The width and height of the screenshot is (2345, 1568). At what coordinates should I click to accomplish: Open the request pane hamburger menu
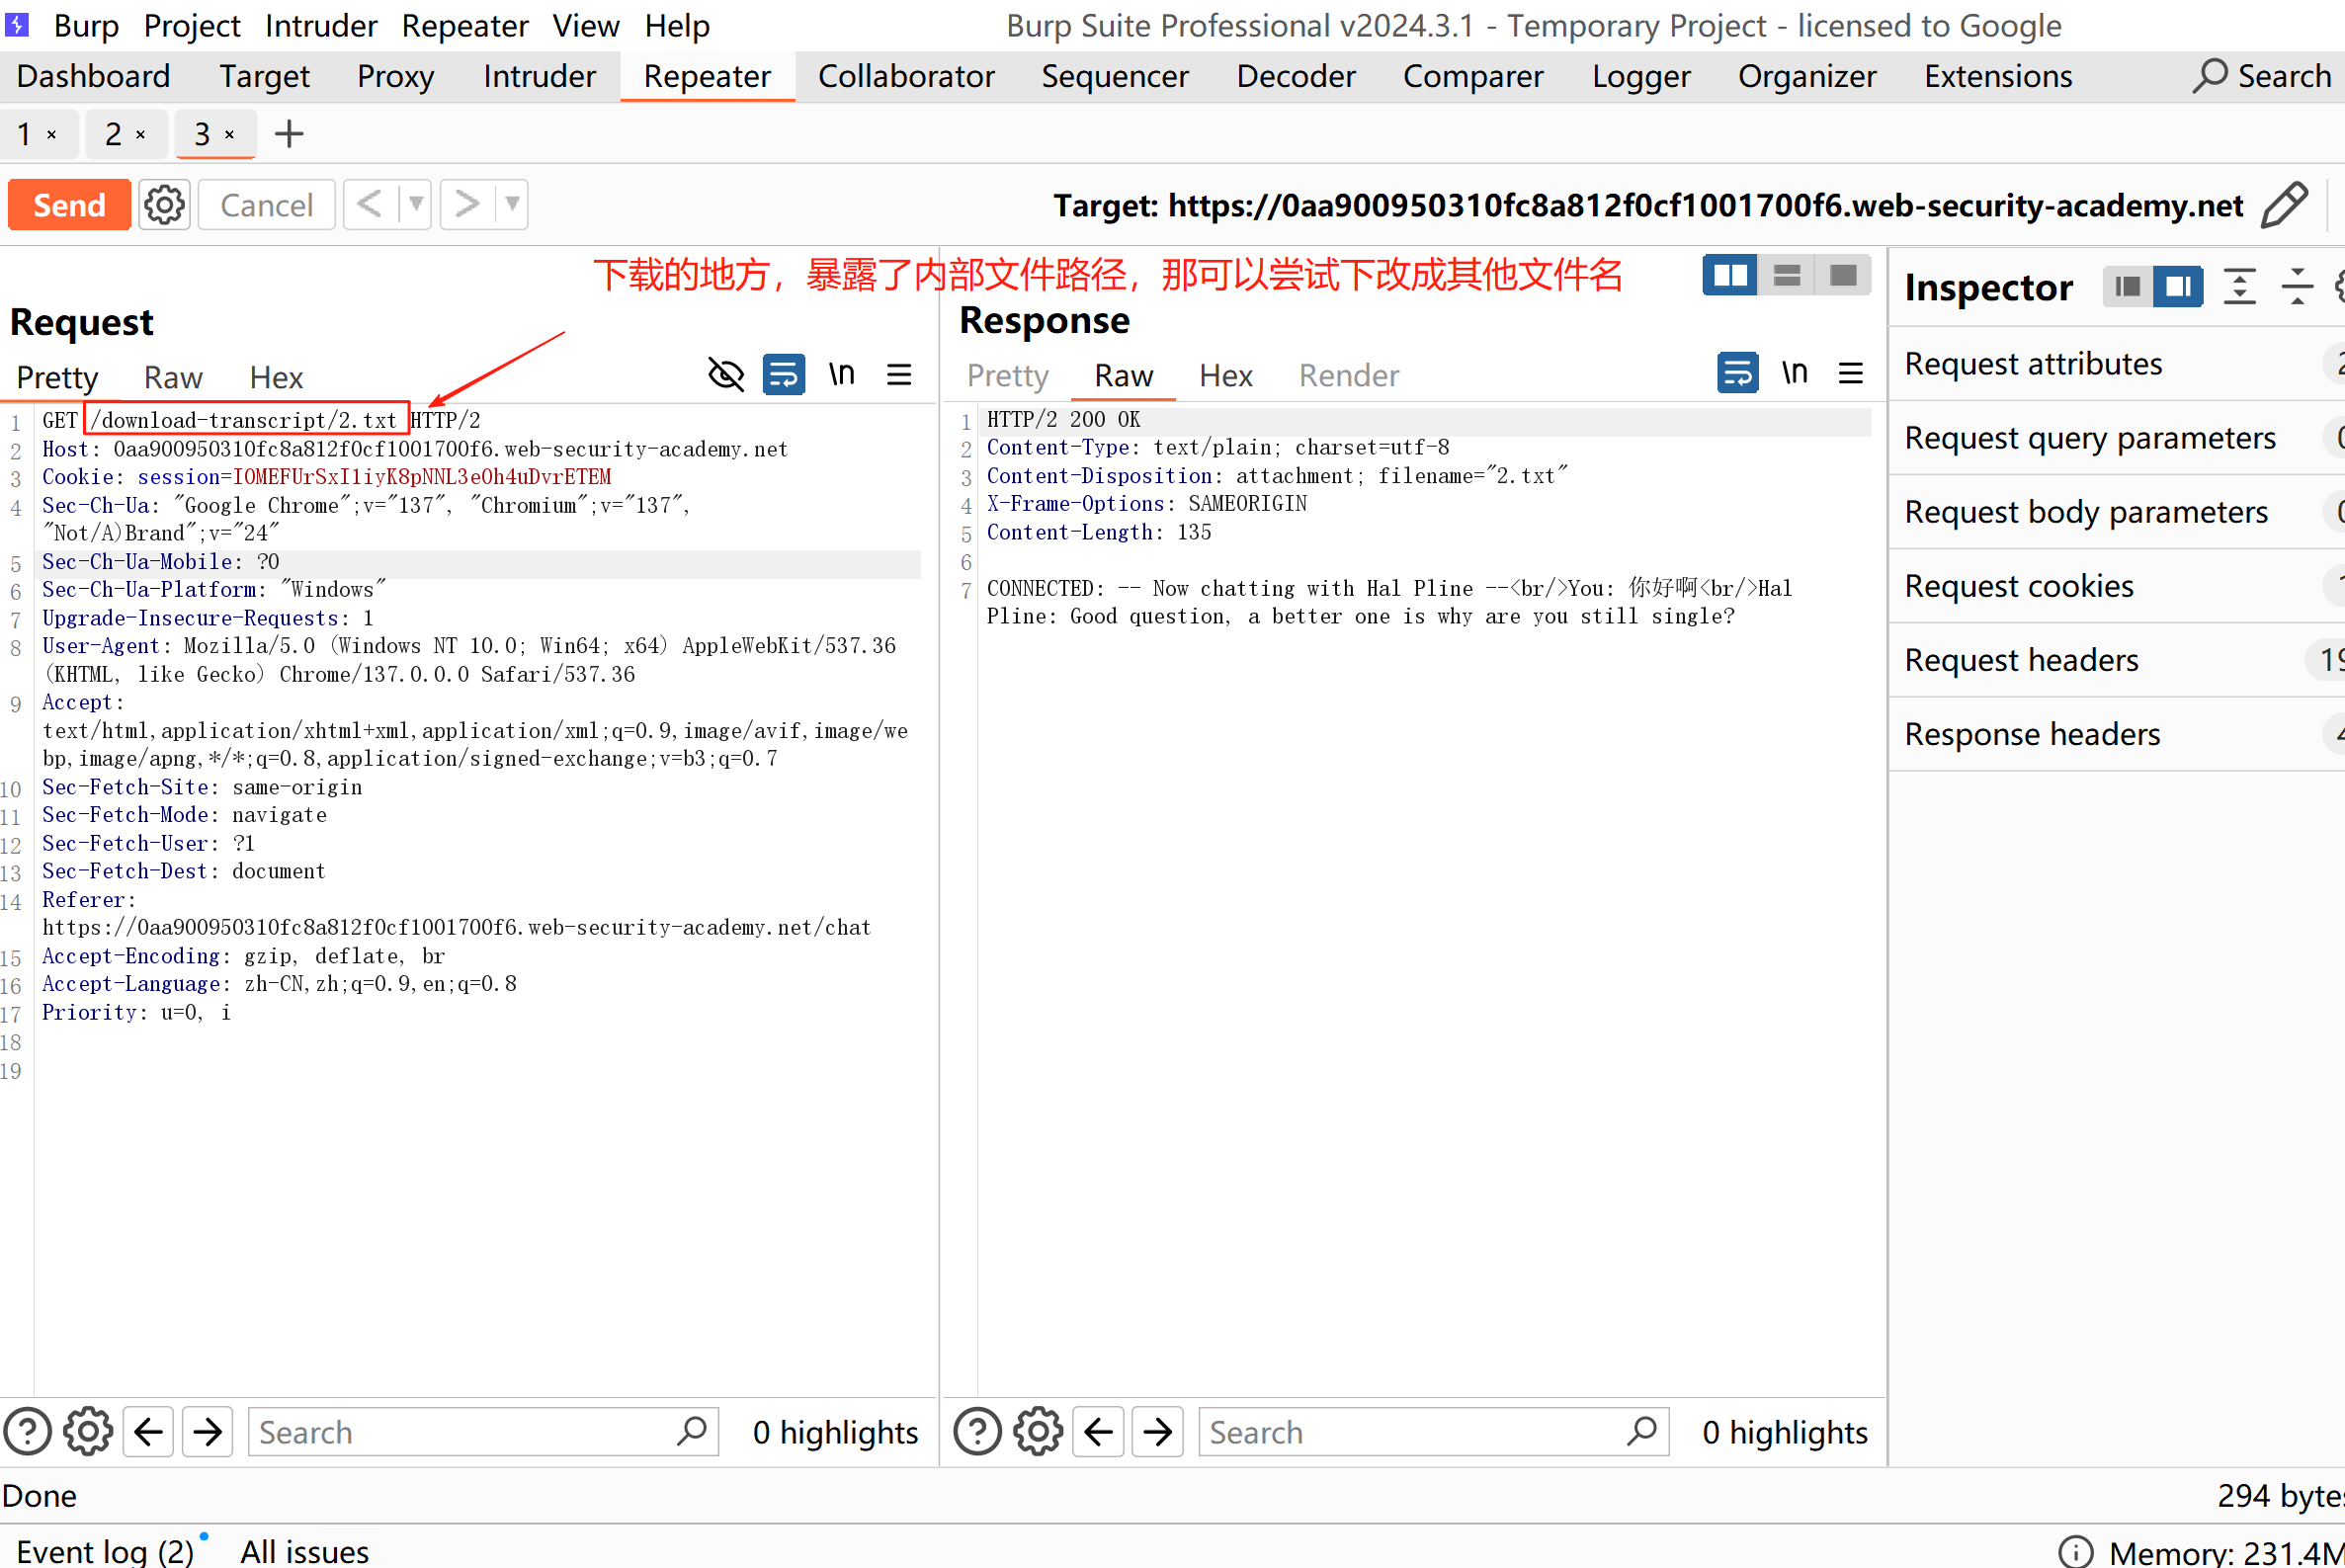pyautogui.click(x=898, y=375)
